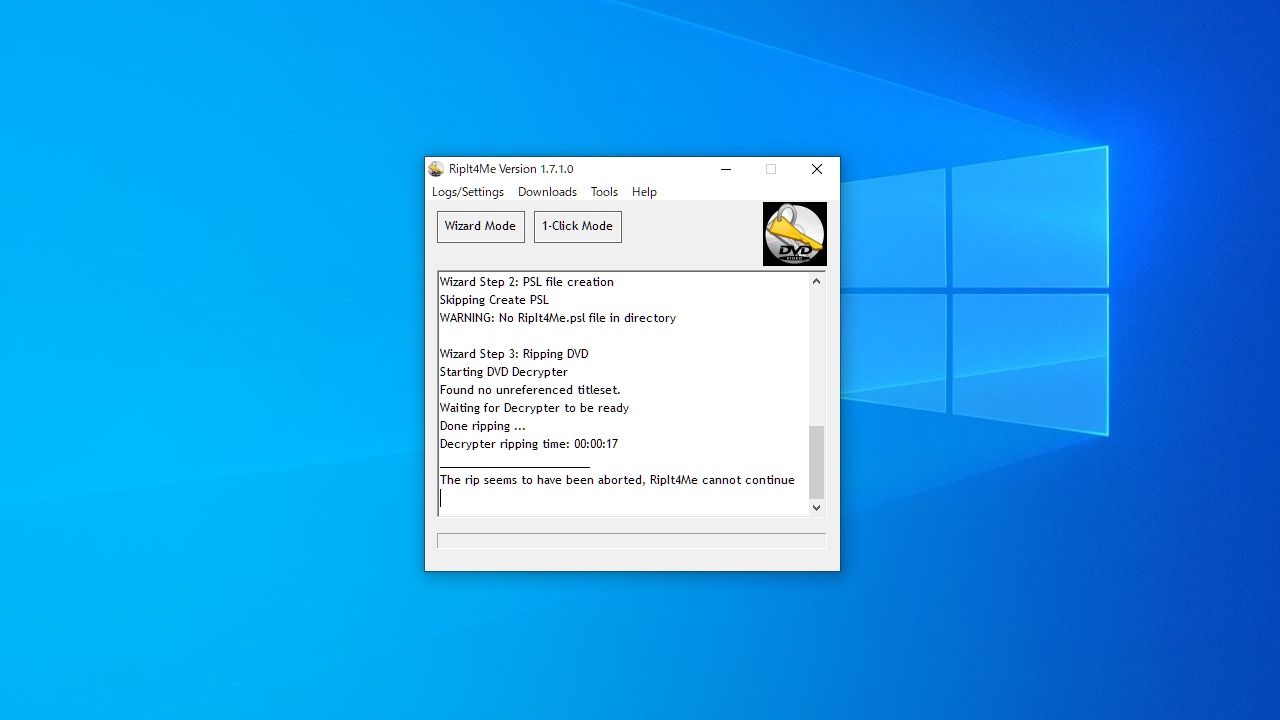Open the Downloads menu
The width and height of the screenshot is (1280, 720).
click(547, 192)
